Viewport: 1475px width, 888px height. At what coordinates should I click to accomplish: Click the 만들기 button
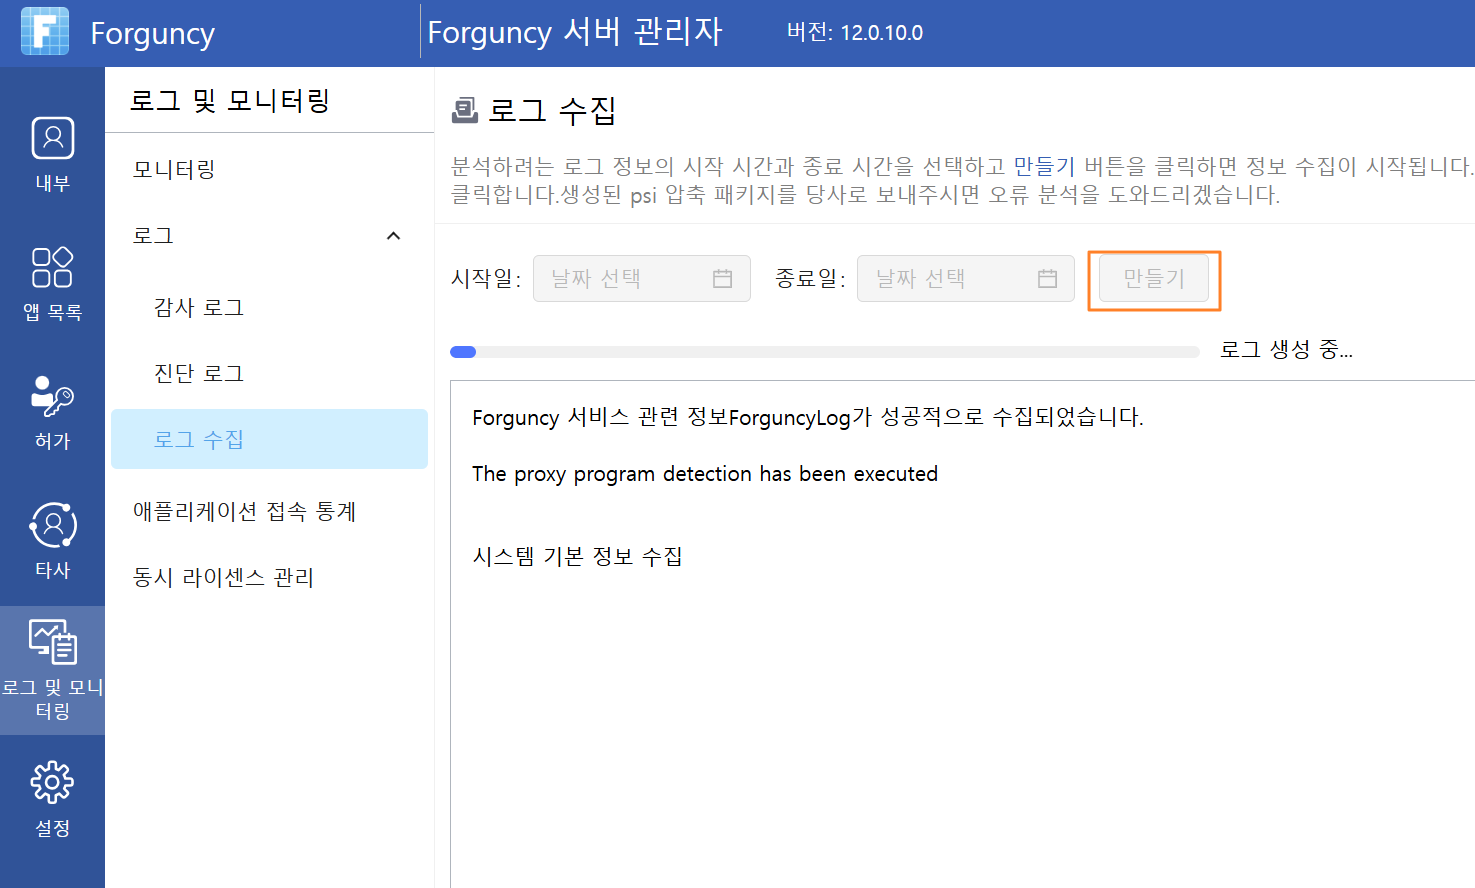(x=1154, y=278)
